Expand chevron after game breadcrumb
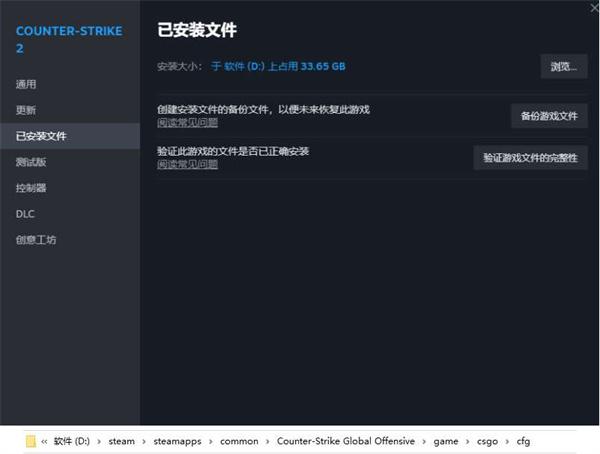The height and width of the screenshot is (454, 600). click(468, 442)
